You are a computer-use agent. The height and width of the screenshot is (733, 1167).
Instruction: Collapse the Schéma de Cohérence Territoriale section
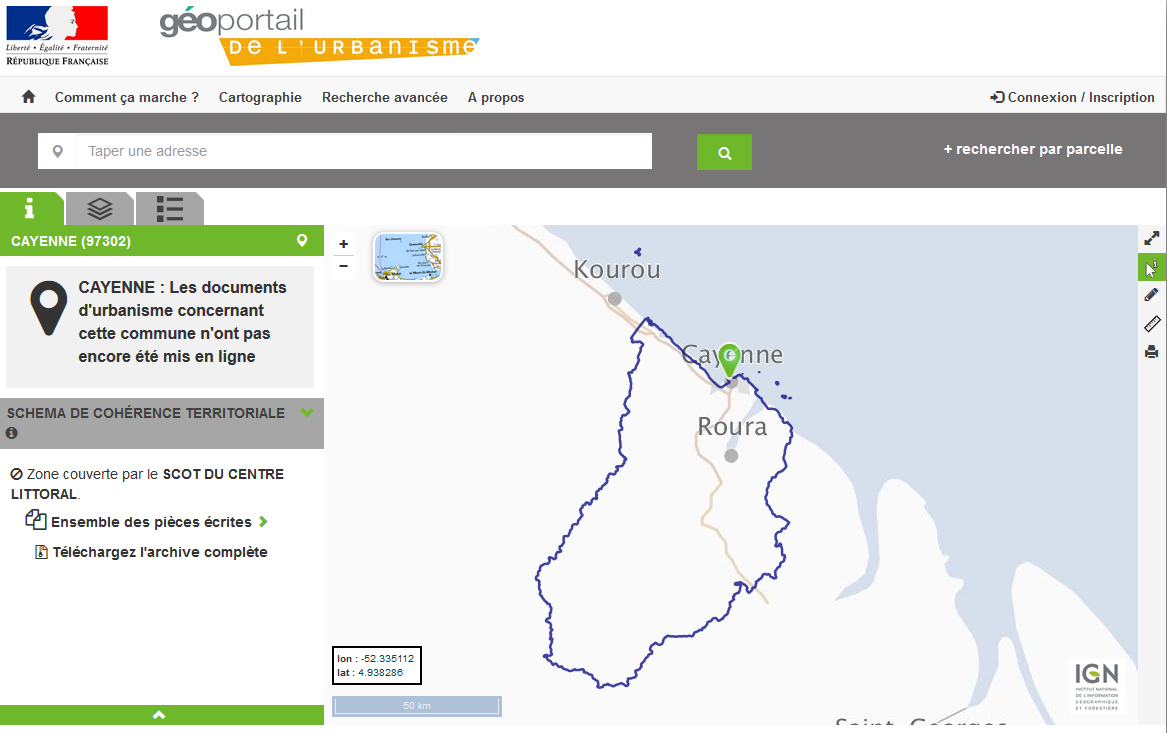tap(307, 412)
